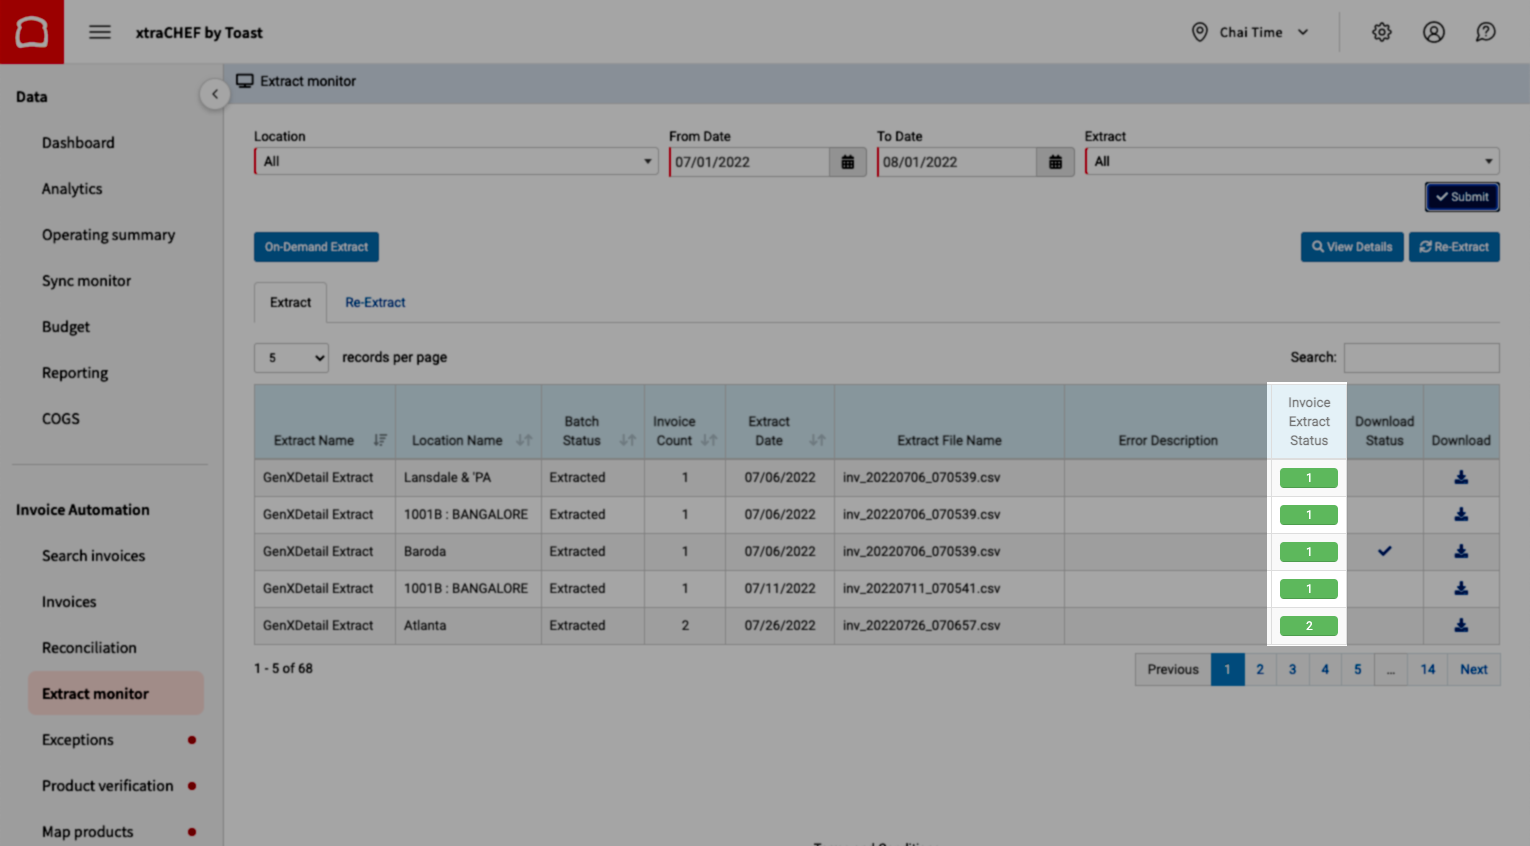Switch to the Re-Extract tab
This screenshot has width=1530, height=846.
[375, 302]
